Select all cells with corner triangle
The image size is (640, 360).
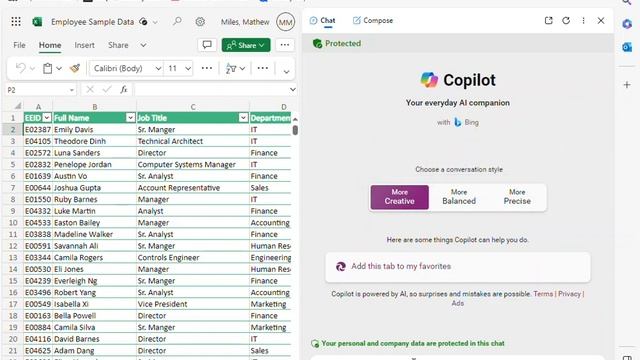point(18,106)
